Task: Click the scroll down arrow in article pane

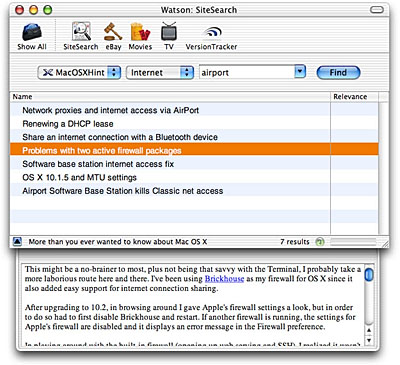Action: [369, 340]
